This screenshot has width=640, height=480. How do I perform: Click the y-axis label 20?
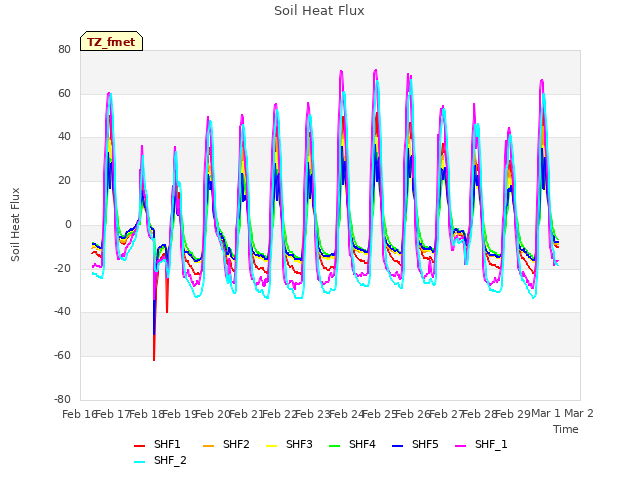pos(64,180)
